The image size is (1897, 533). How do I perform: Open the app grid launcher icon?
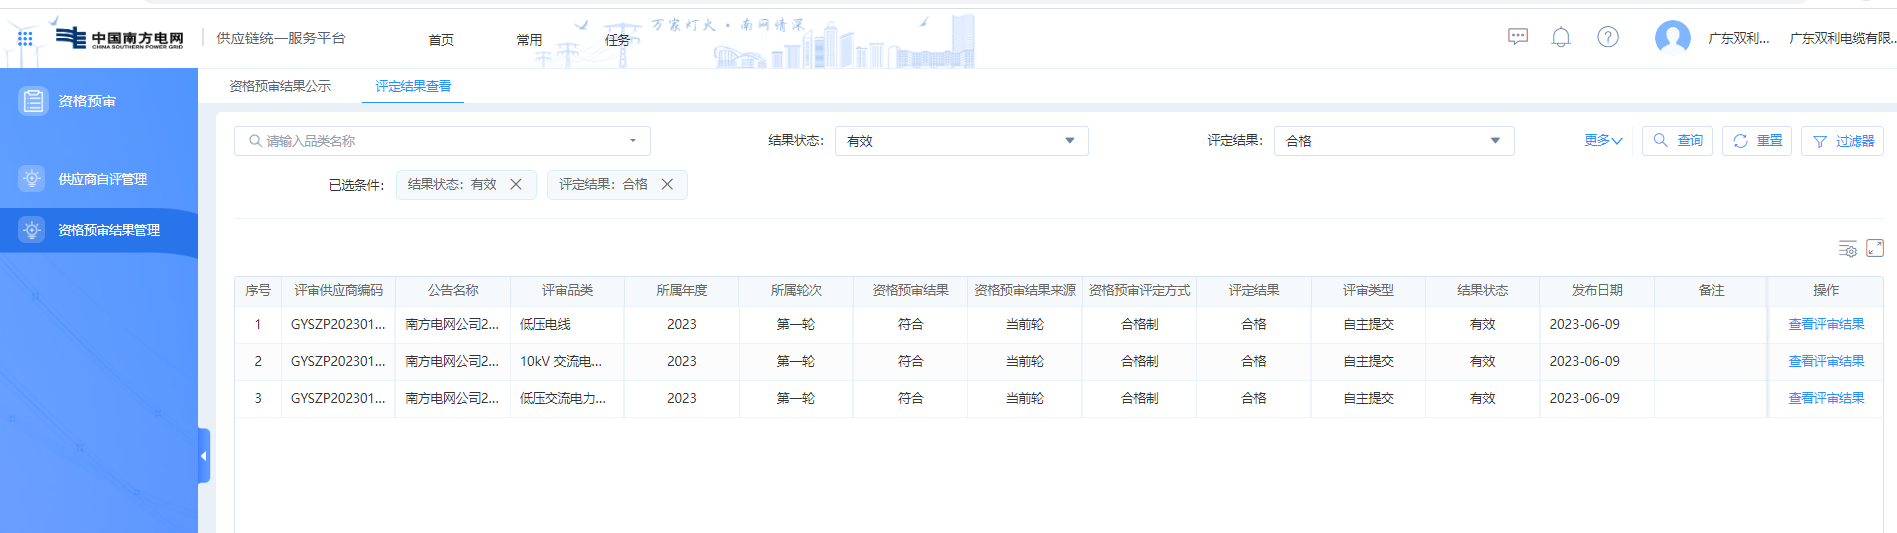point(25,38)
